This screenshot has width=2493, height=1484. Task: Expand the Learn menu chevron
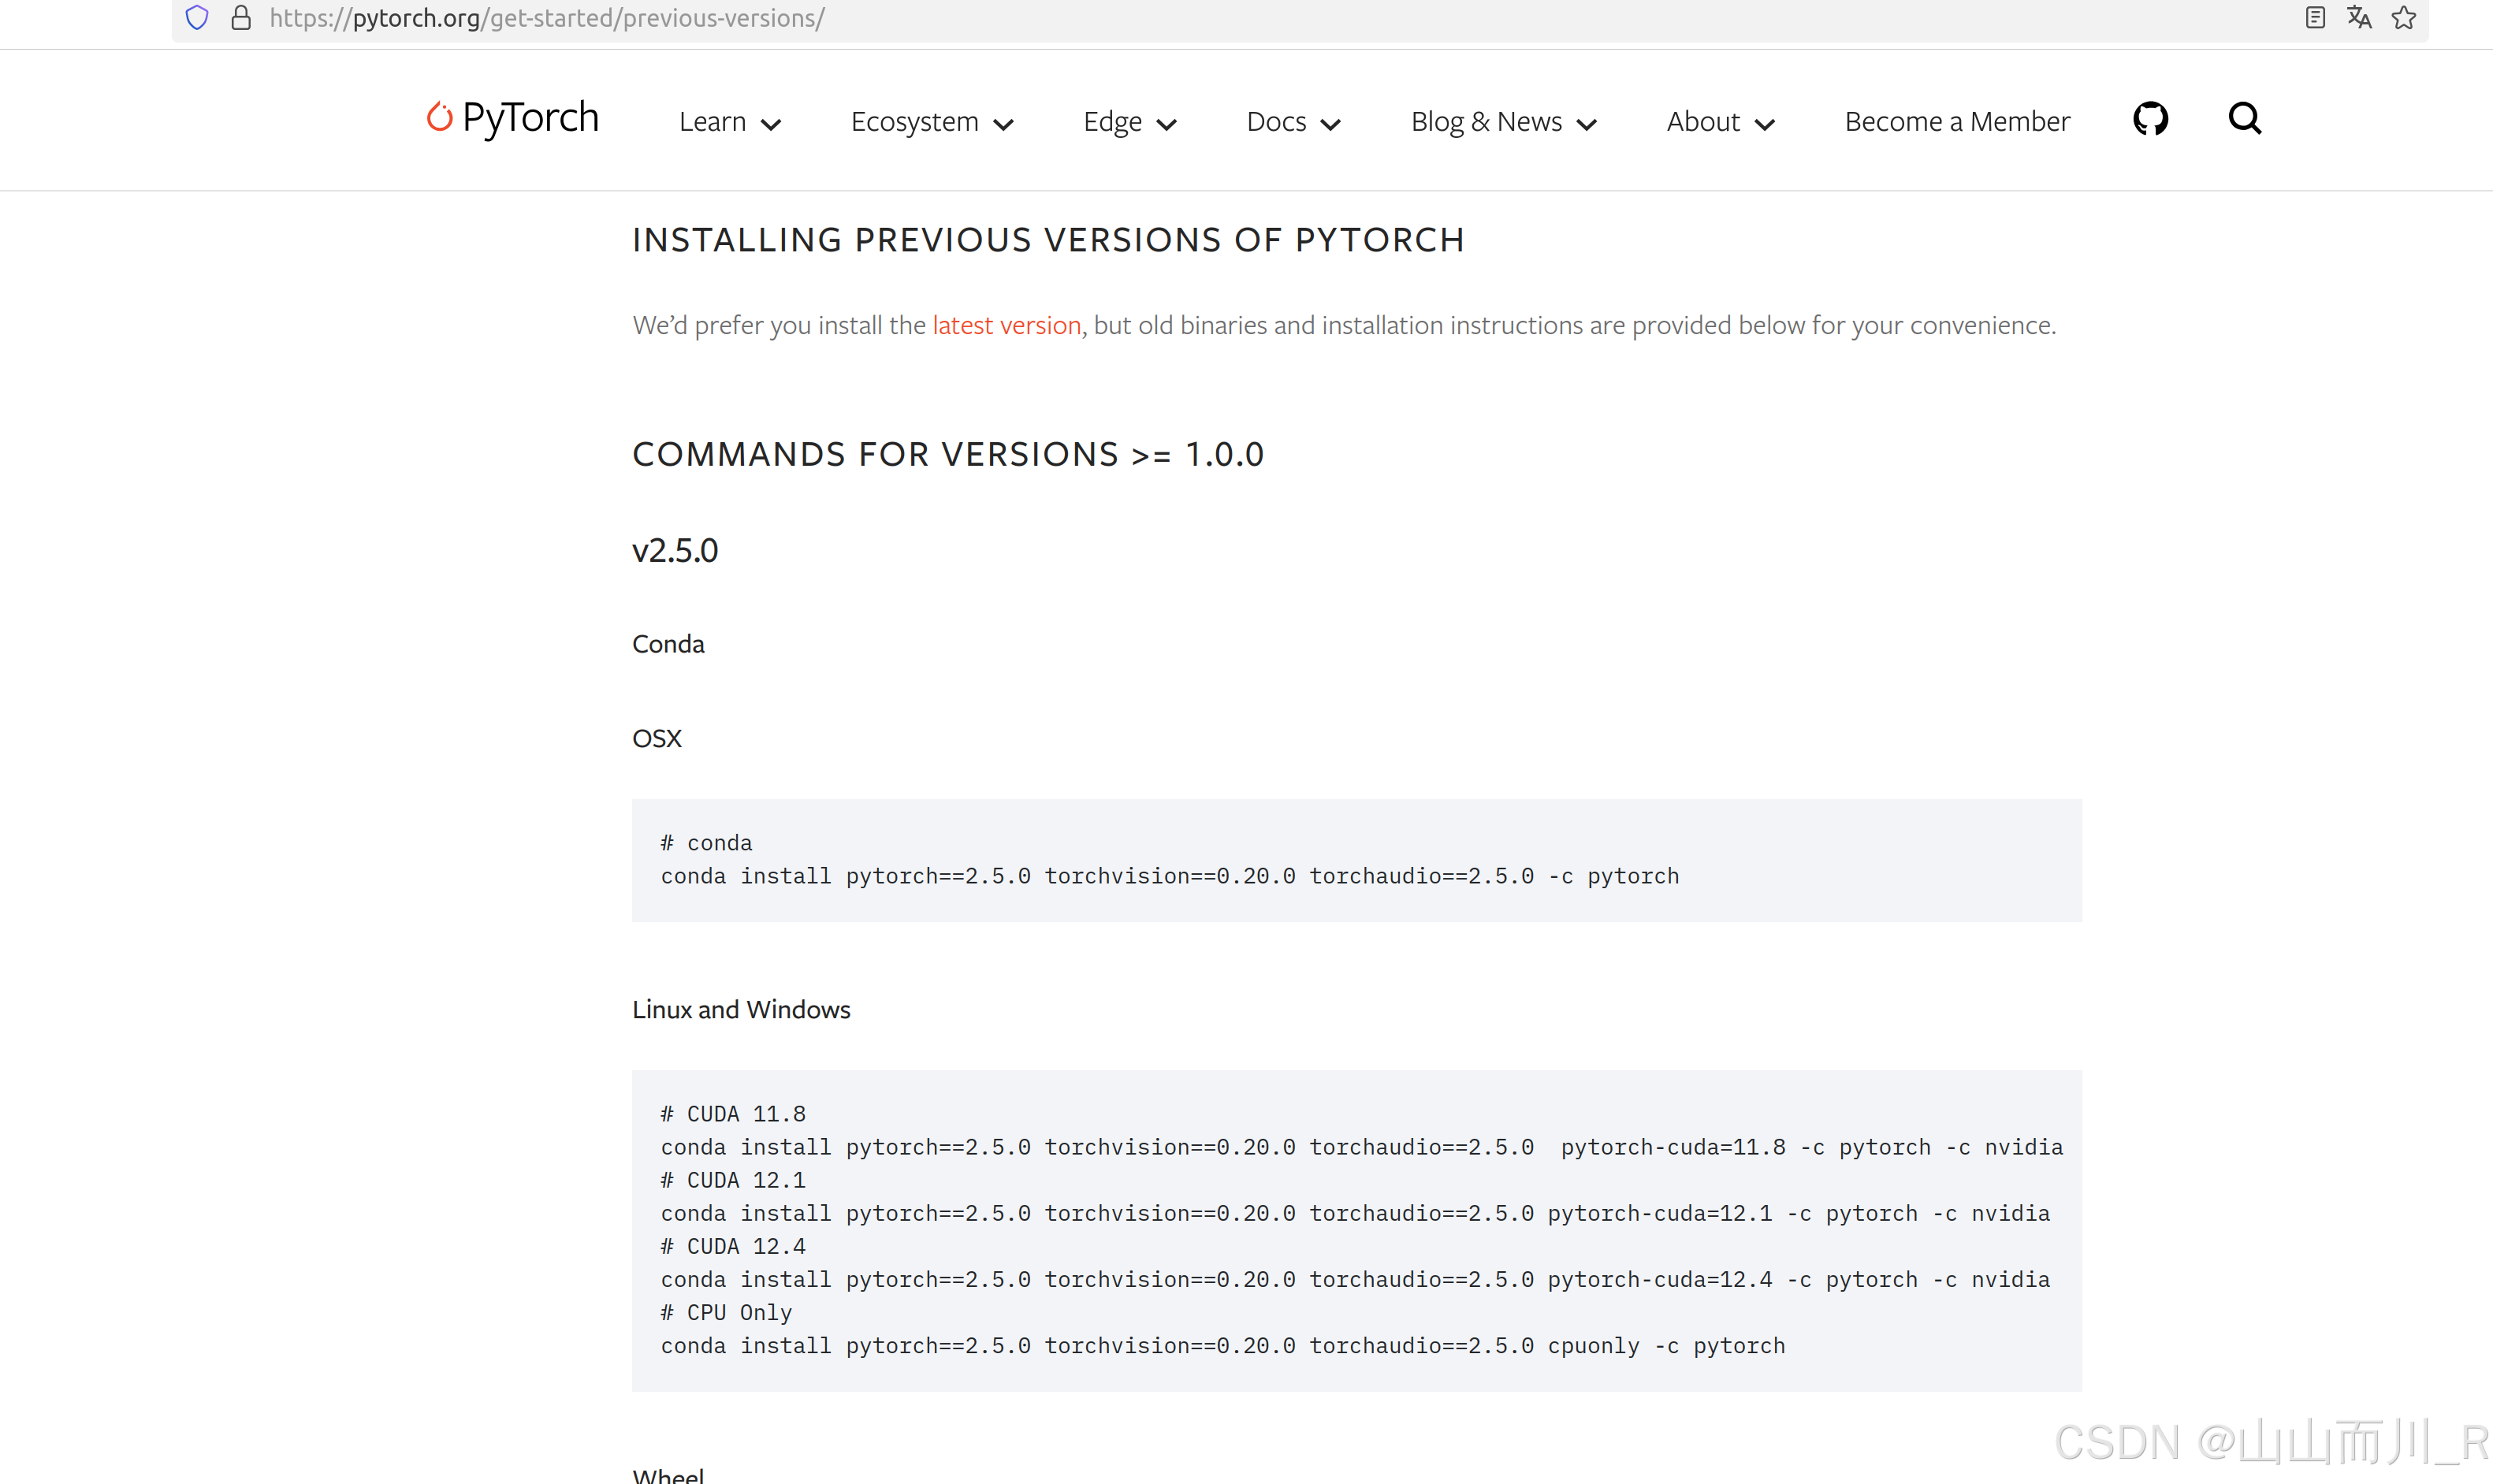click(771, 124)
